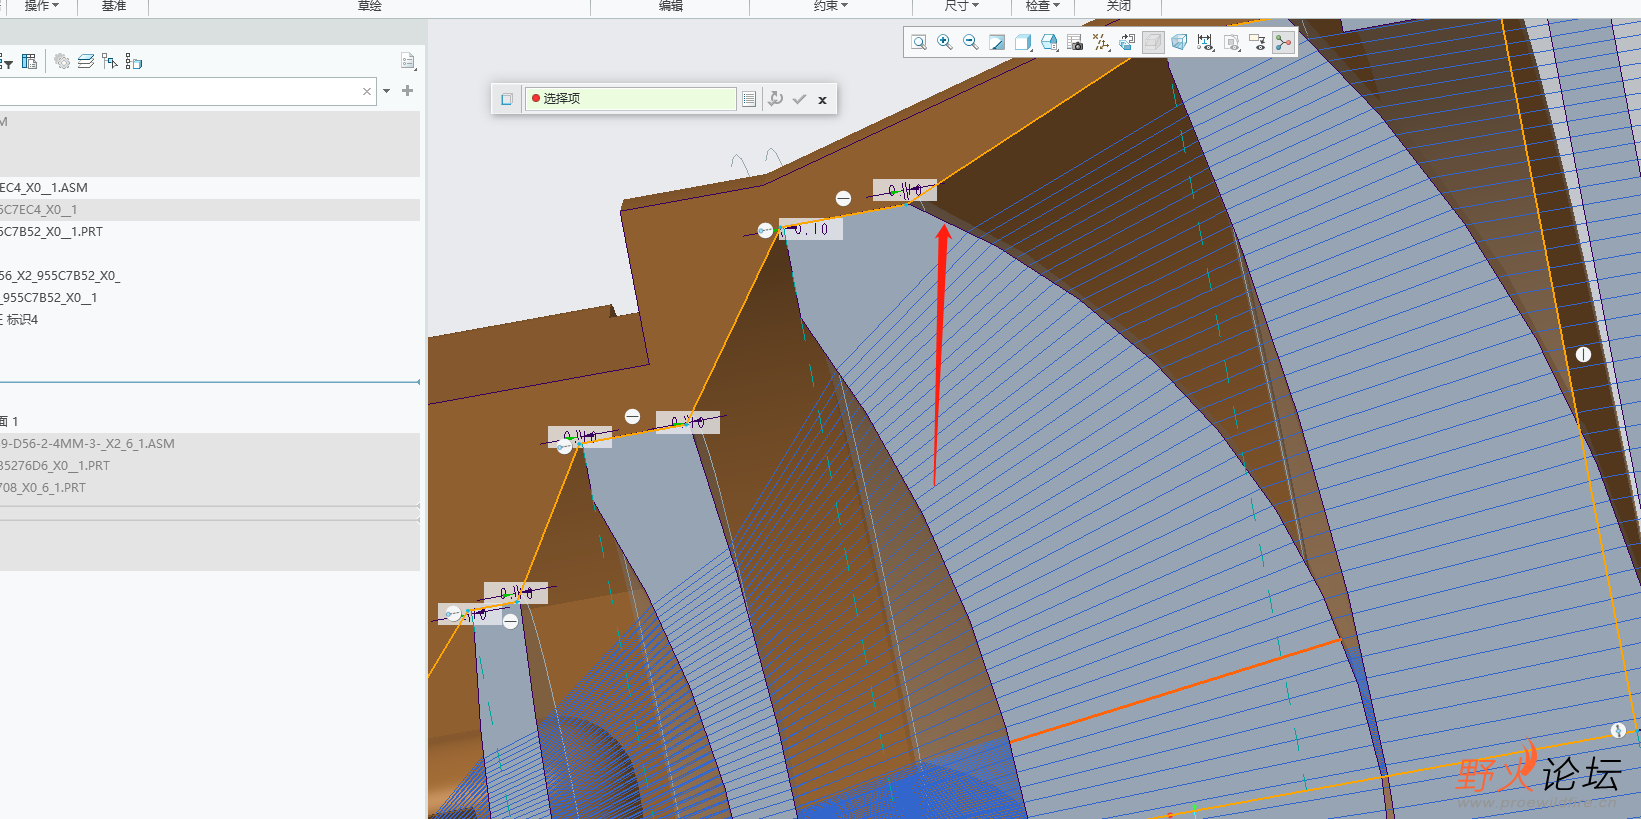Clear the tree search field with X
The width and height of the screenshot is (1641, 819).
367,91
